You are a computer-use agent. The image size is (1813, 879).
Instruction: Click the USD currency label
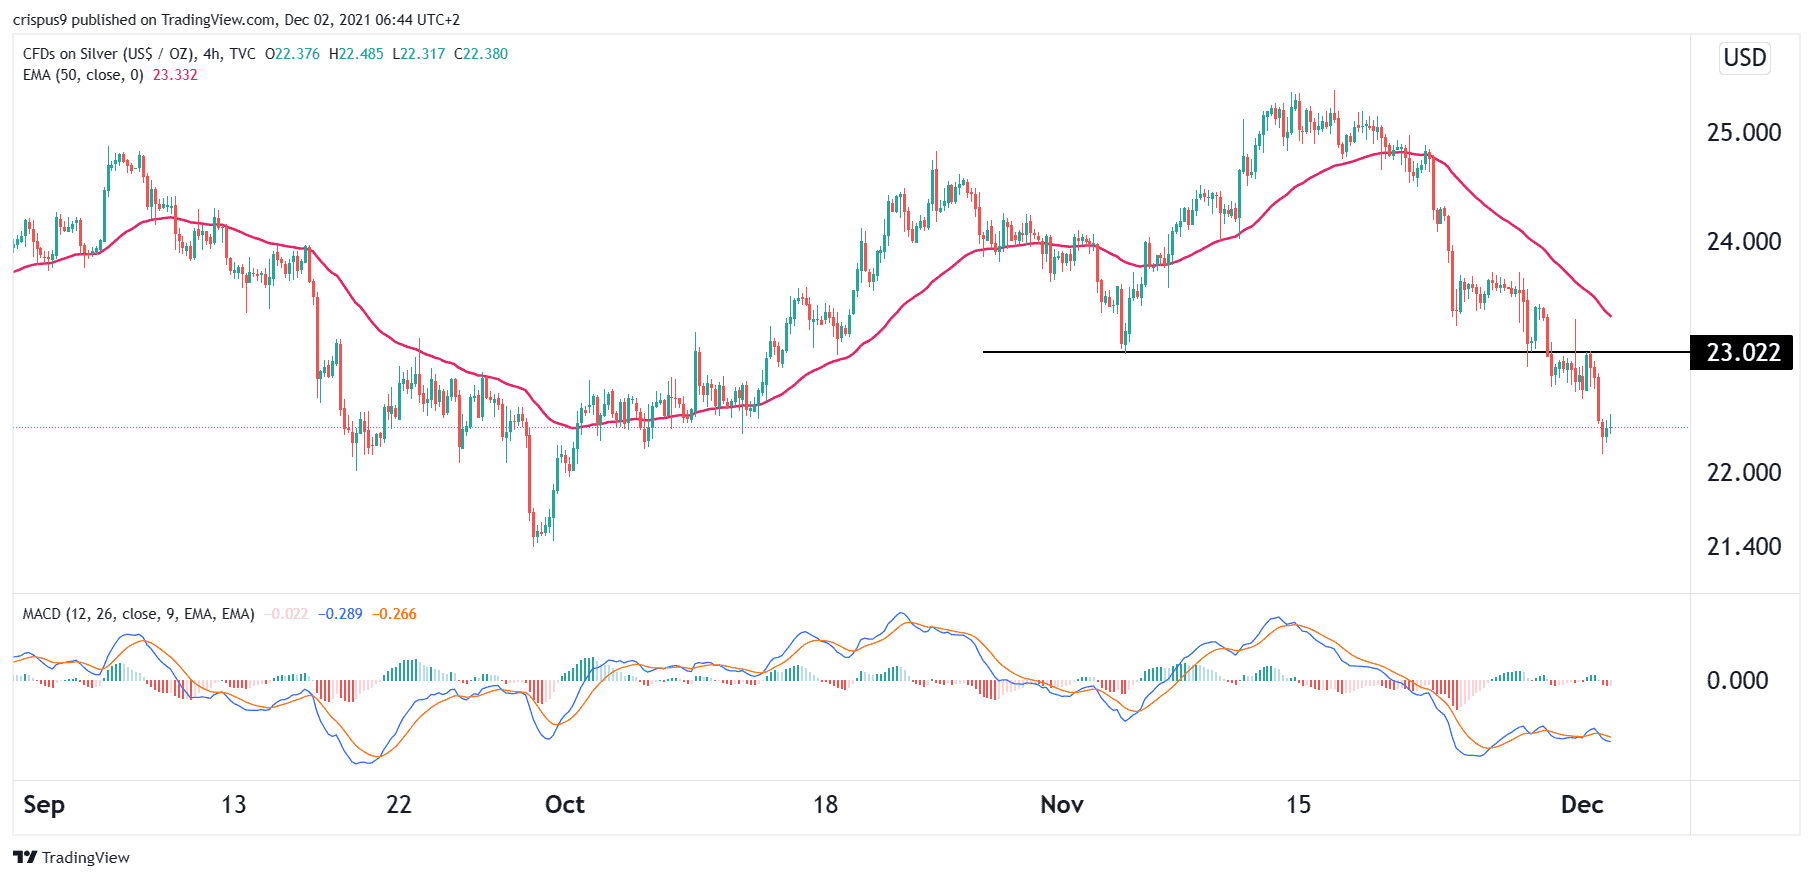(x=1744, y=58)
